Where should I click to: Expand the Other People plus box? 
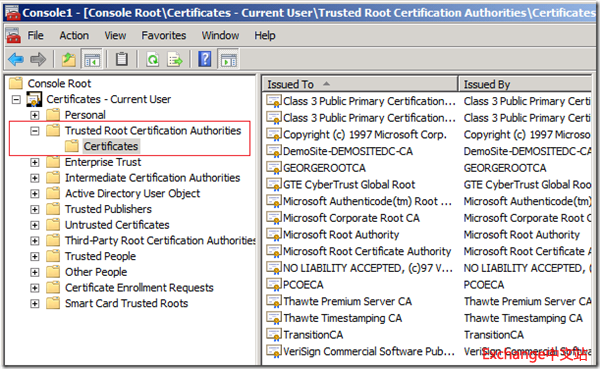point(35,273)
